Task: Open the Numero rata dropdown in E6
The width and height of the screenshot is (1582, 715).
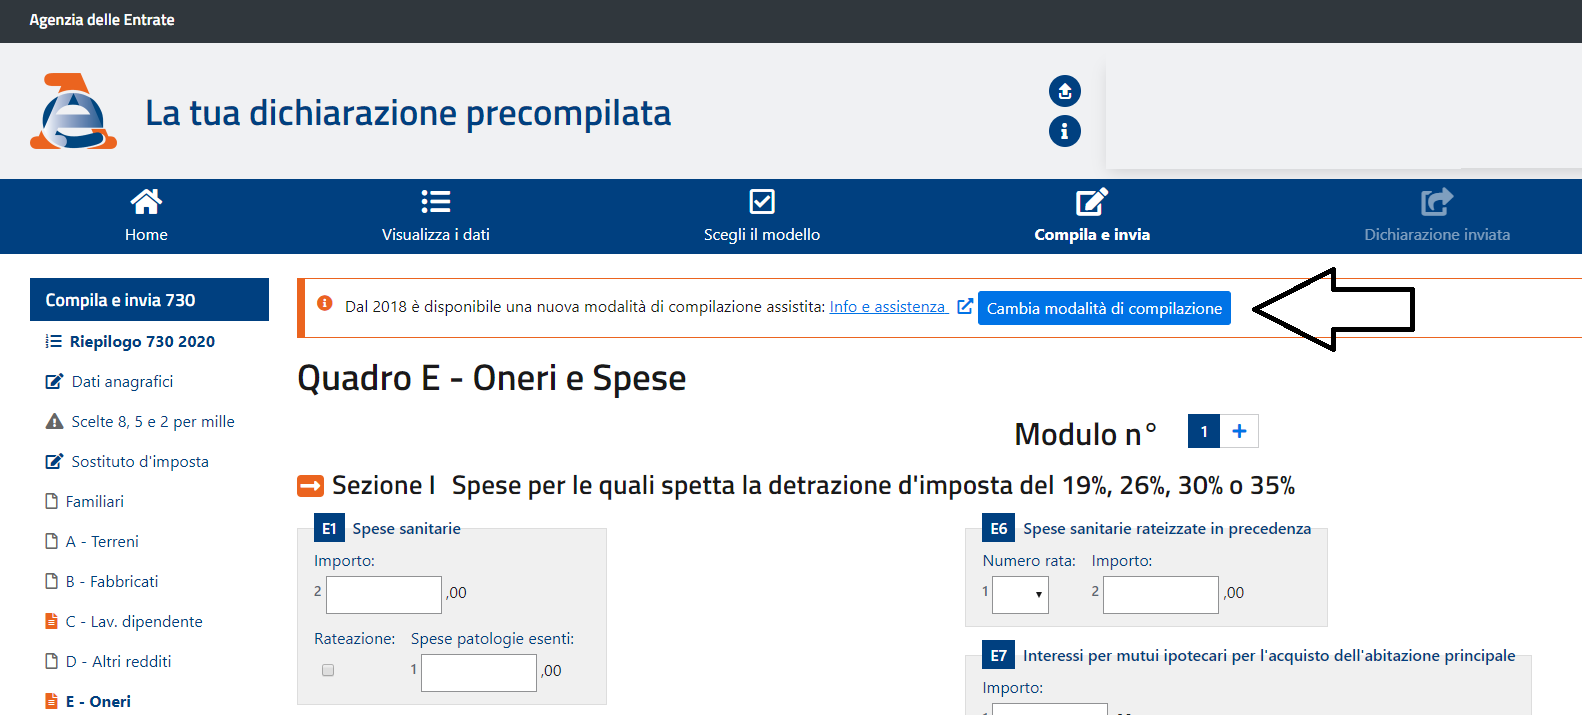Action: click(x=1020, y=594)
